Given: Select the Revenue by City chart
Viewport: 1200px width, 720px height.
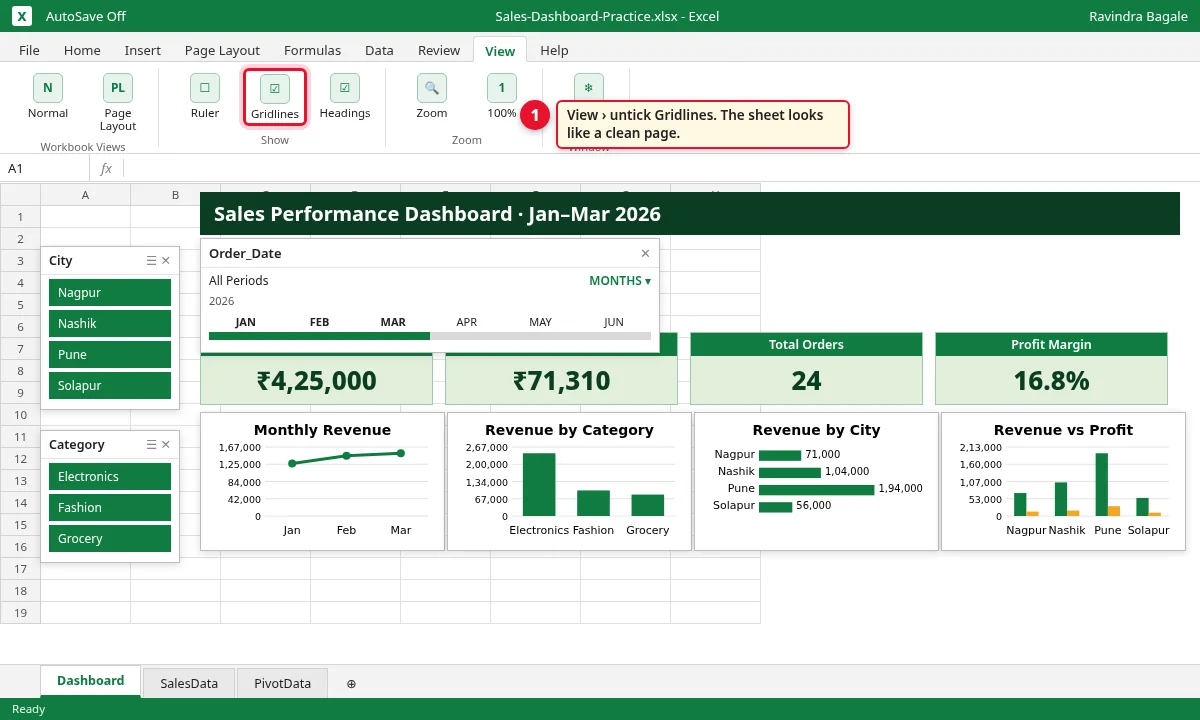Looking at the screenshot, I should [x=816, y=481].
